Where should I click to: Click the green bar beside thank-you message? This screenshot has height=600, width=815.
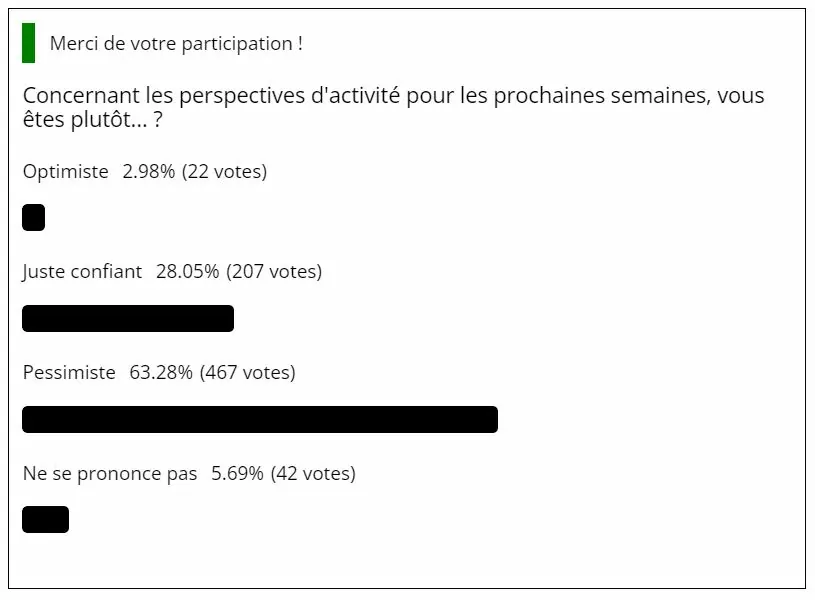[x=29, y=43]
